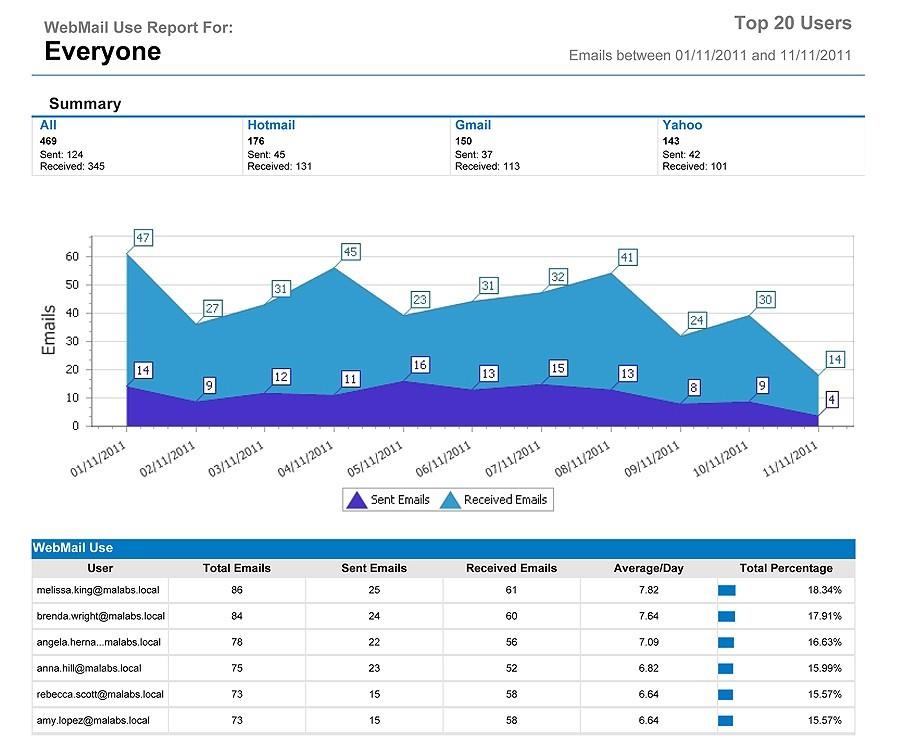
Task: Click the sent data label 4
Action: (x=832, y=399)
